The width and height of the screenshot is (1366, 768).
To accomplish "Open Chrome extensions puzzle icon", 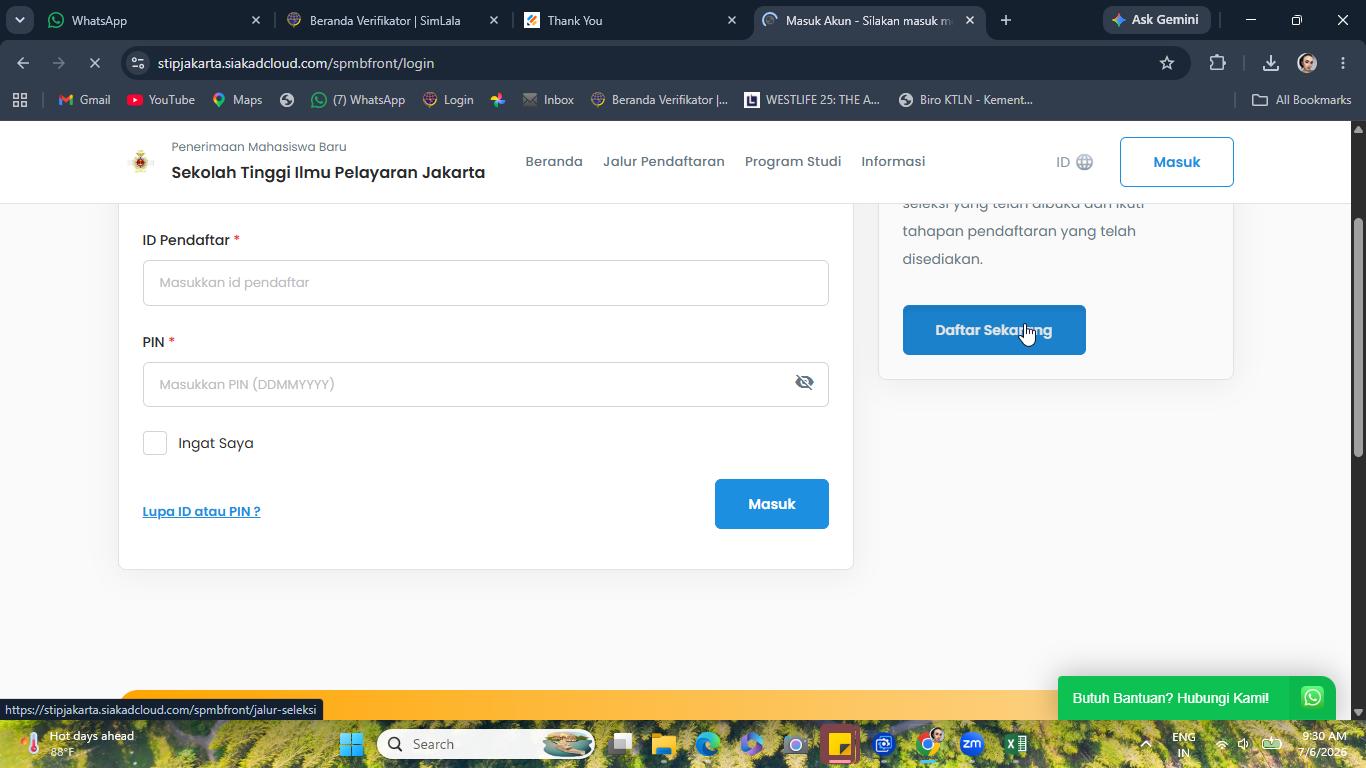I will (1217, 63).
